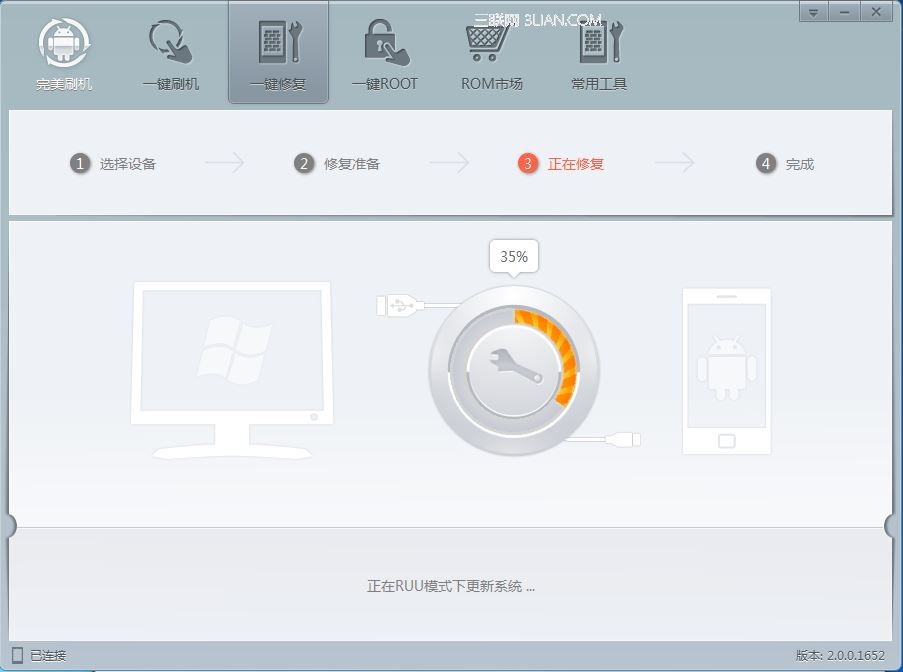Screen dimensions: 903x672
Task: Minimize the window
Action: tap(845, 12)
